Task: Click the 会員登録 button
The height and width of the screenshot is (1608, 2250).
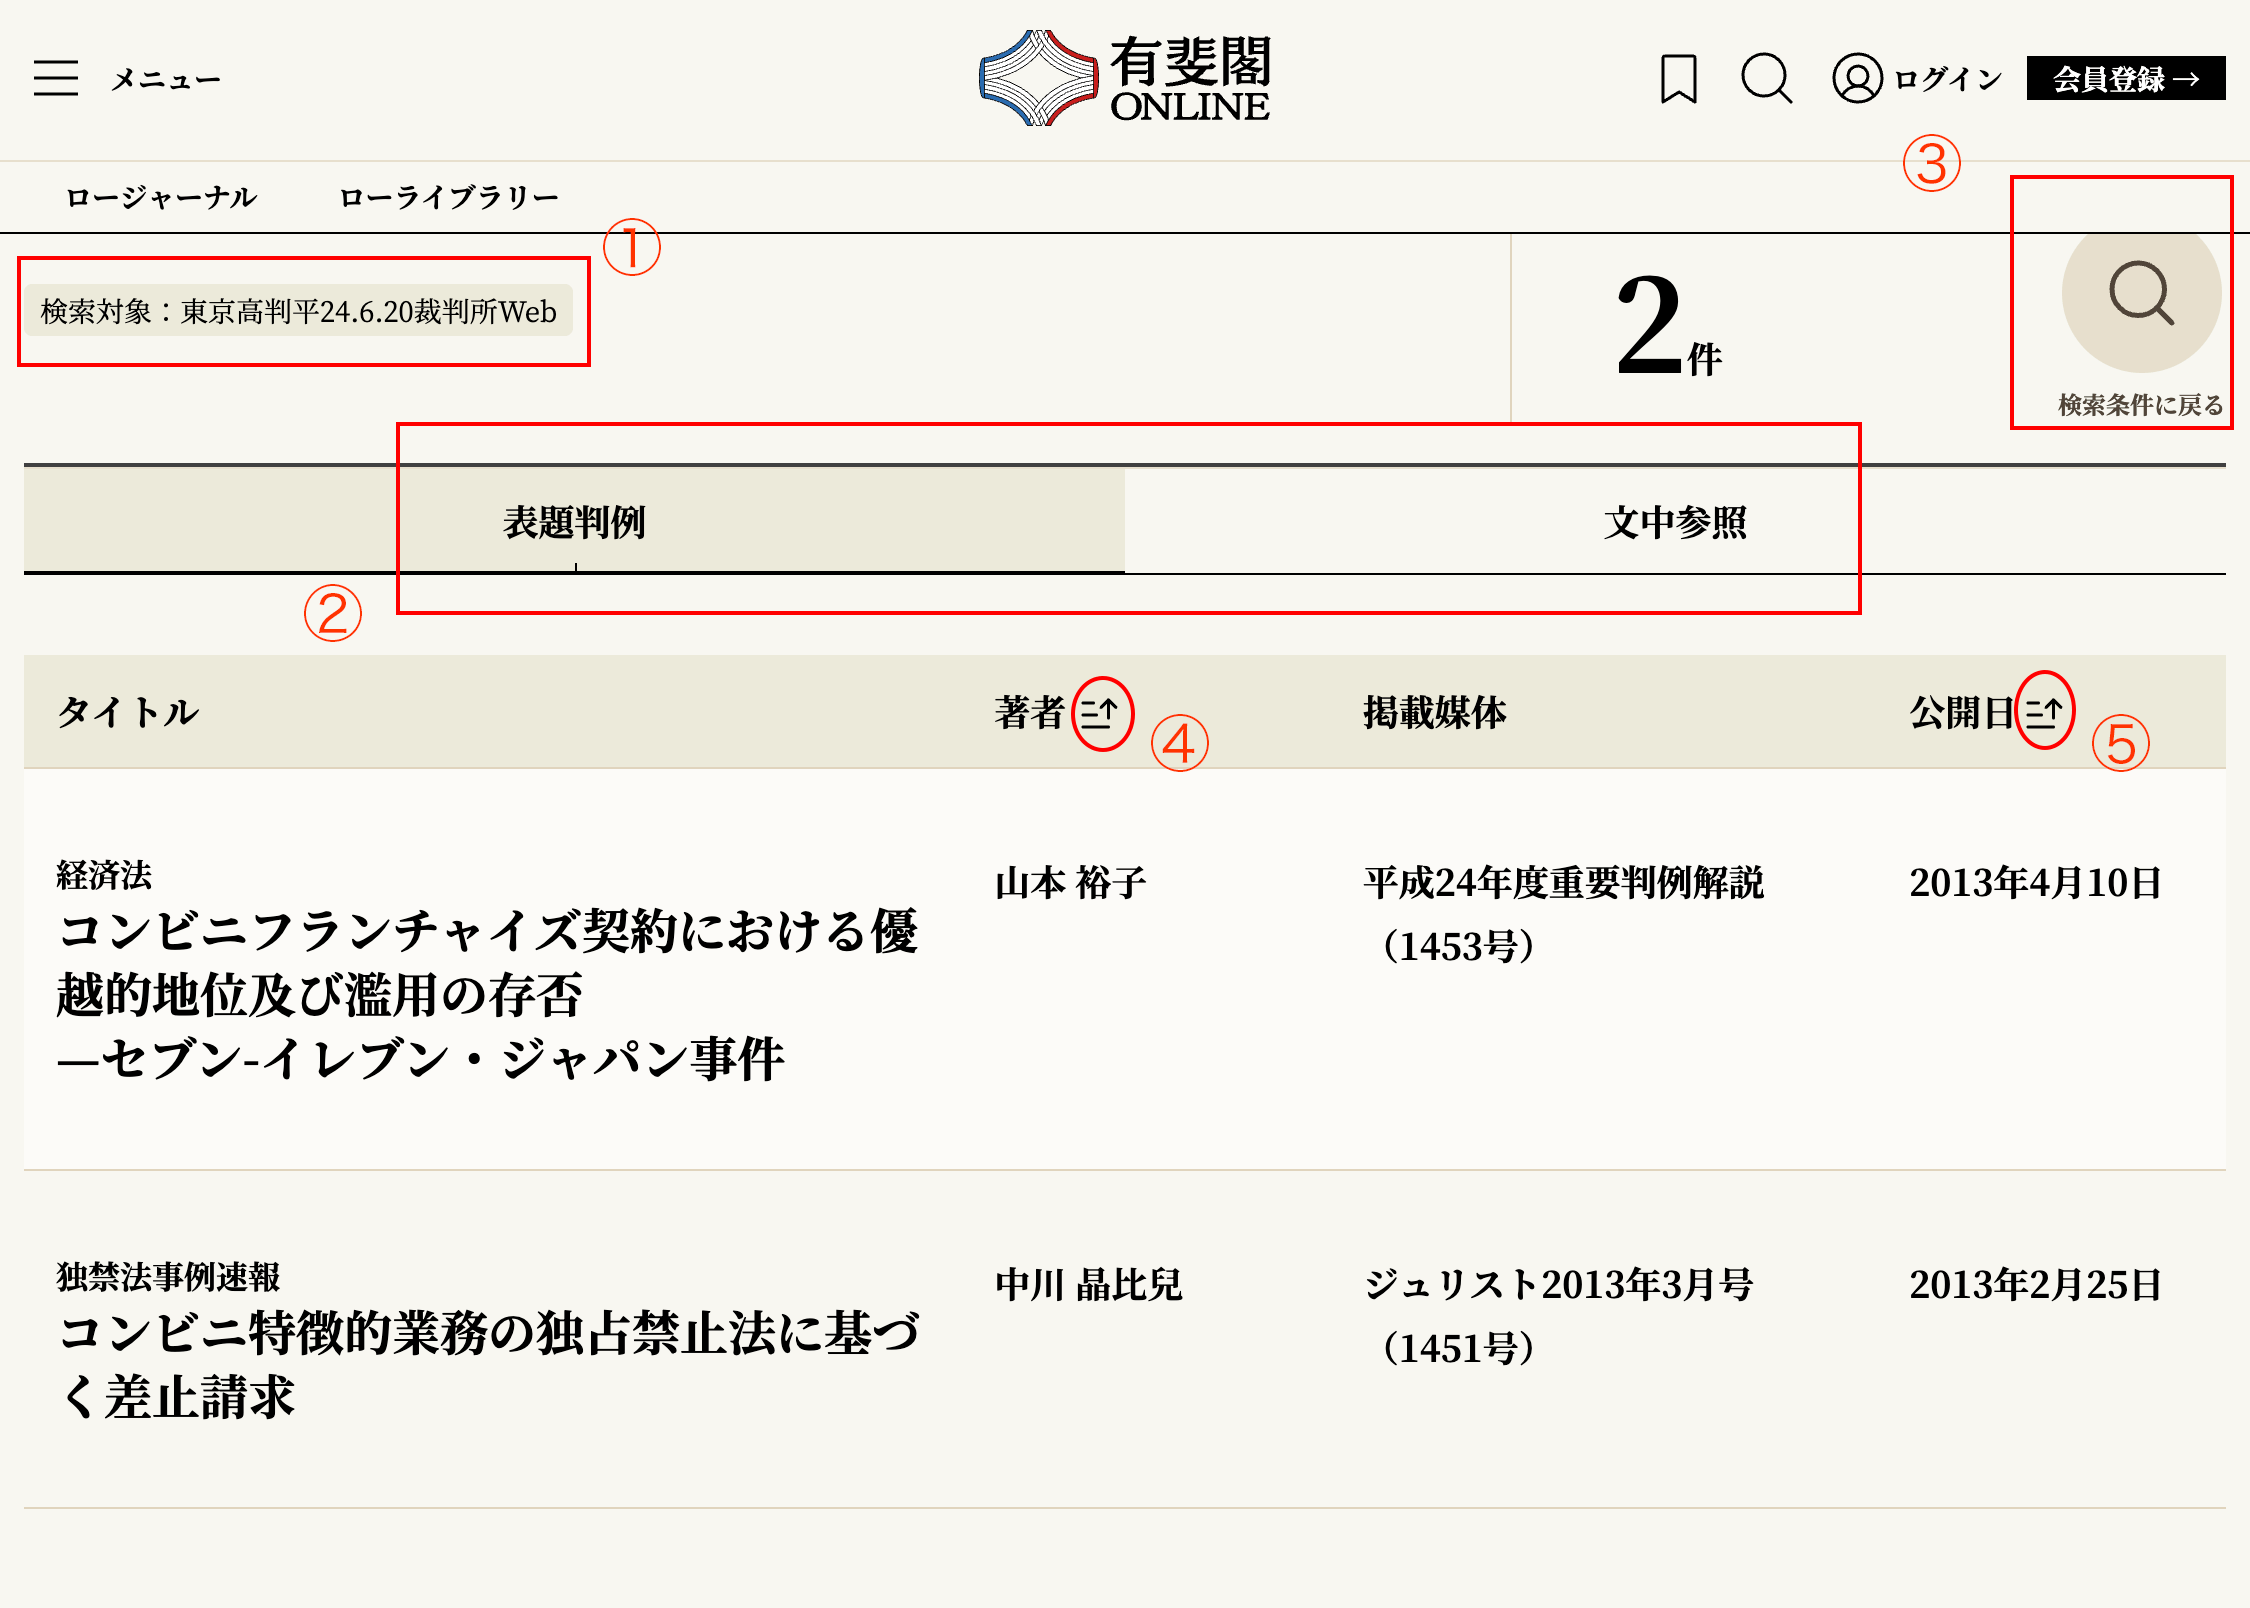Action: pos(2125,78)
